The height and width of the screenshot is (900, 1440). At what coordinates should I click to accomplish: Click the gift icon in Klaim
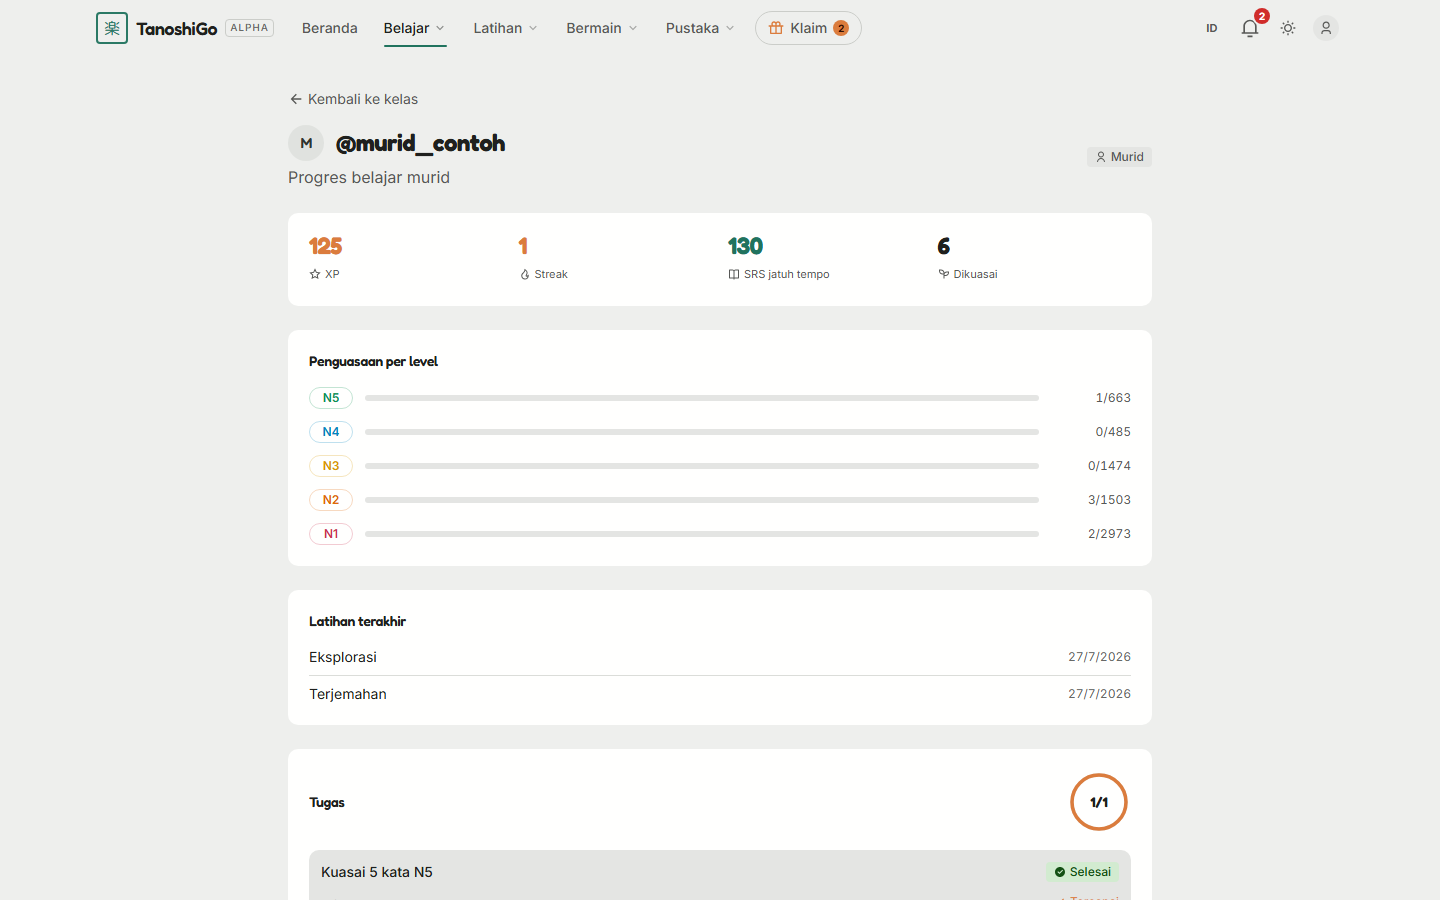776,28
